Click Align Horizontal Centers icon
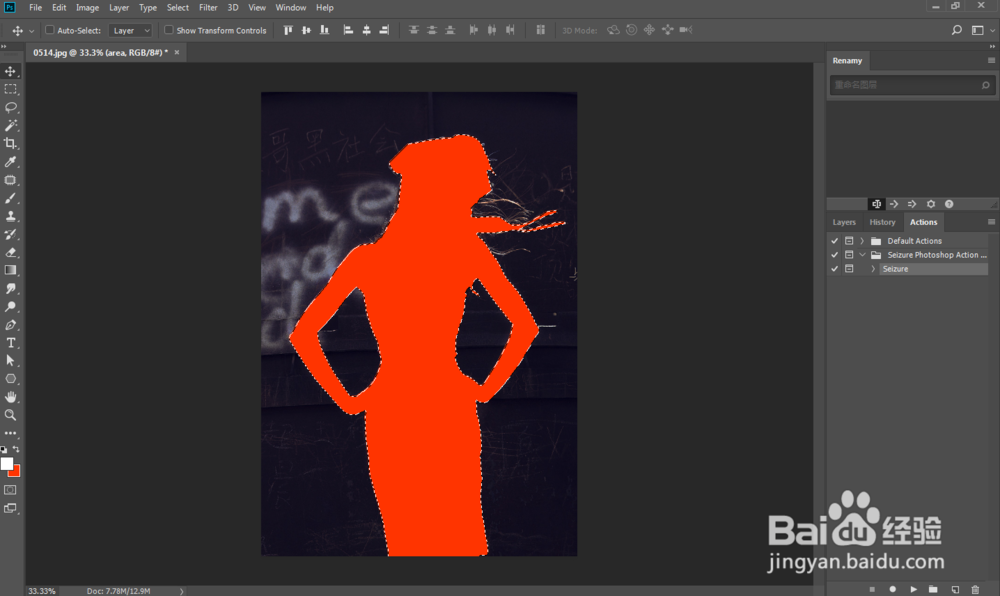 [x=366, y=30]
